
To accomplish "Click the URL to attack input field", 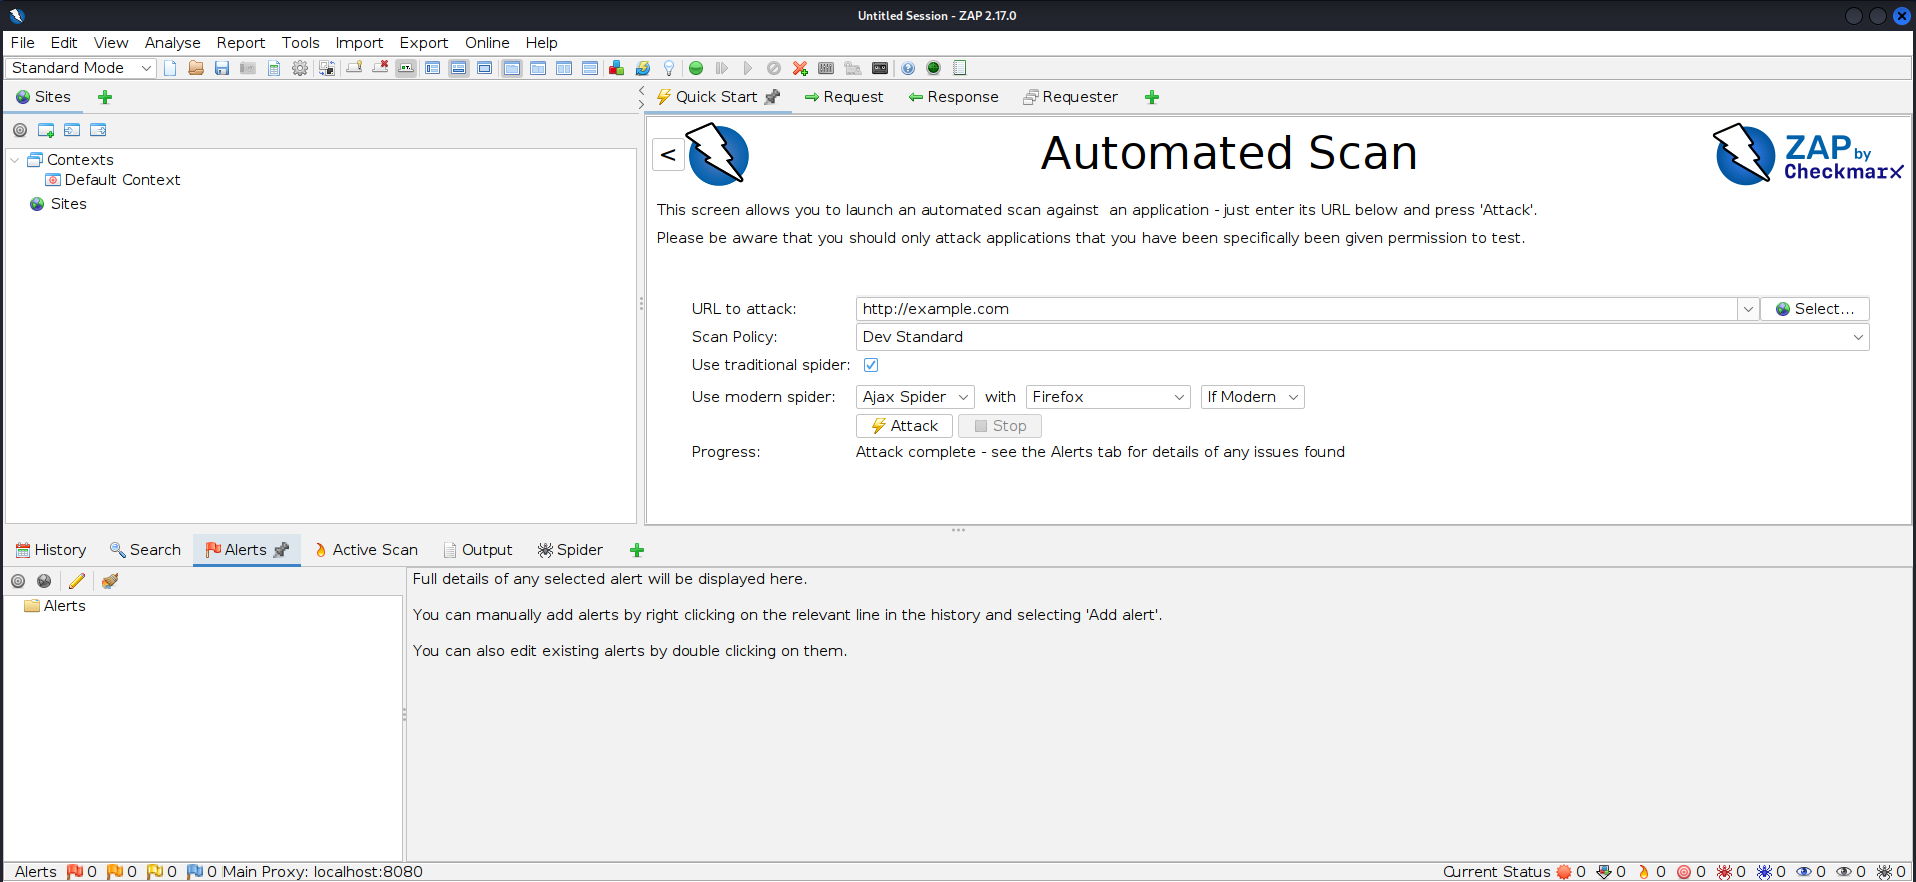I will click(x=1296, y=309).
